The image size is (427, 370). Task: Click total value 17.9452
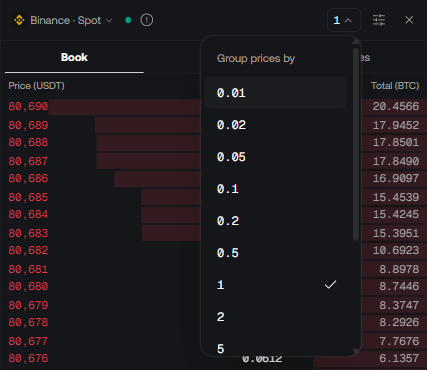click(x=396, y=125)
